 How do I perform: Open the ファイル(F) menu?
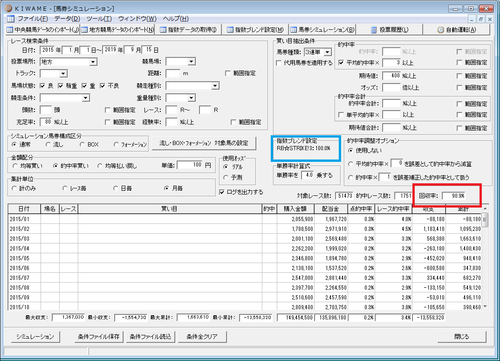click(33, 19)
